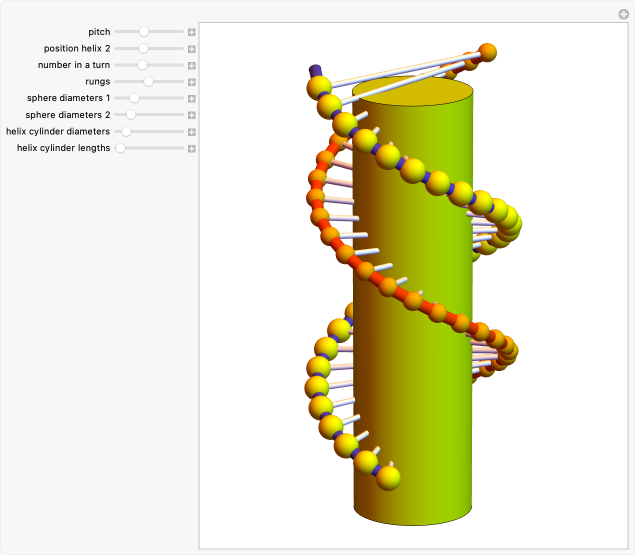The width and height of the screenshot is (635, 556).
Task: Click the top-right panel options icon
Action: [623, 13]
